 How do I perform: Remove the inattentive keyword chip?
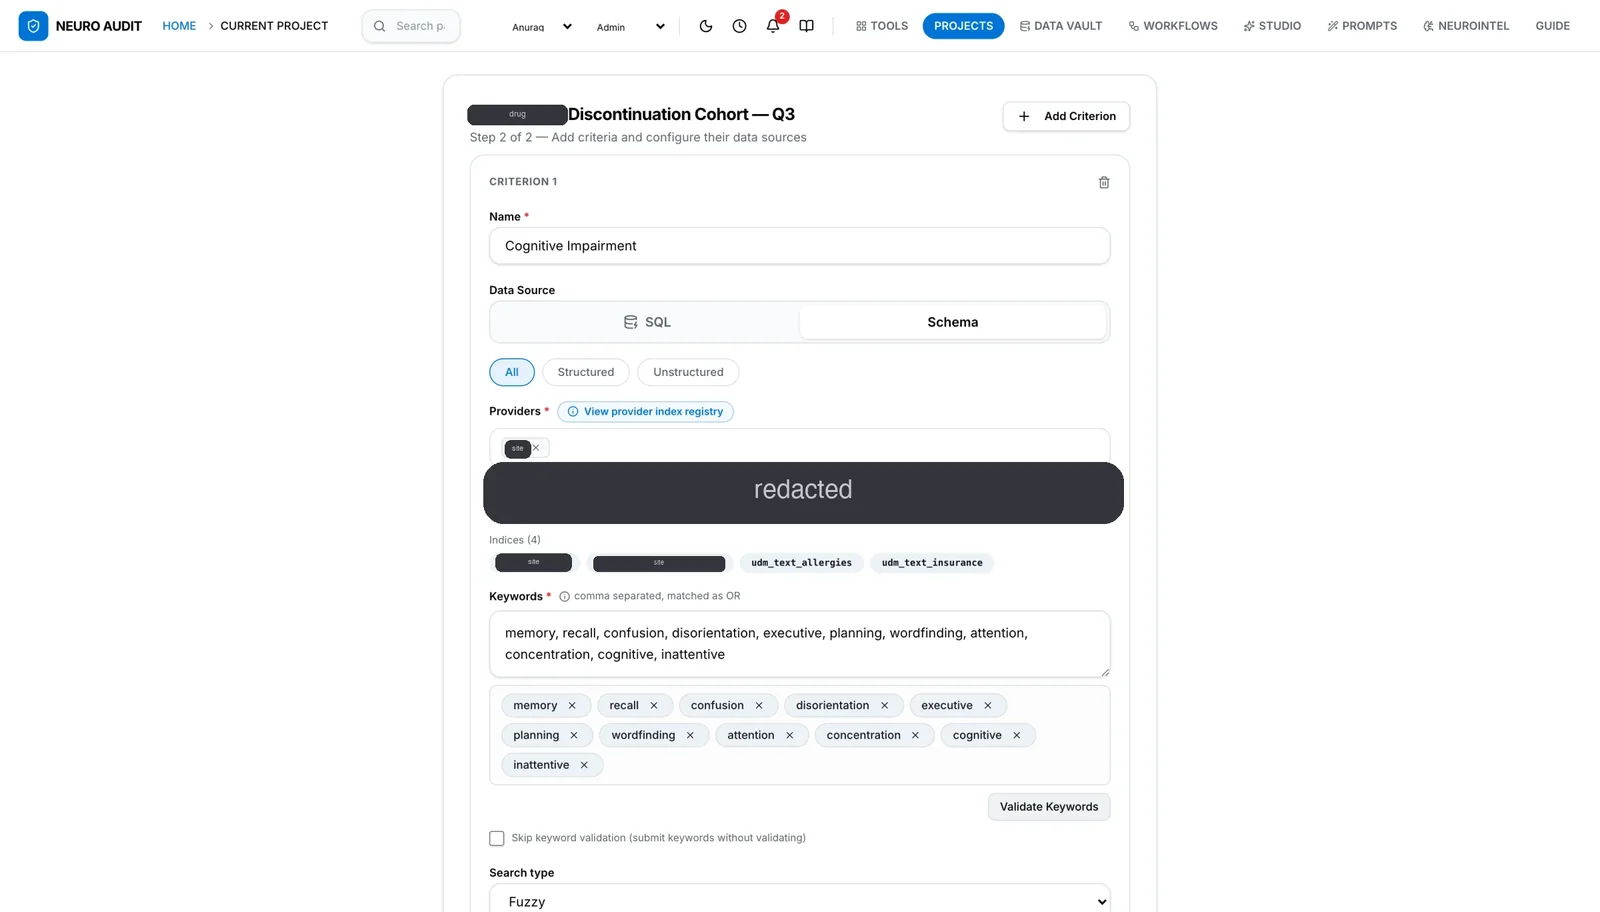coord(584,766)
